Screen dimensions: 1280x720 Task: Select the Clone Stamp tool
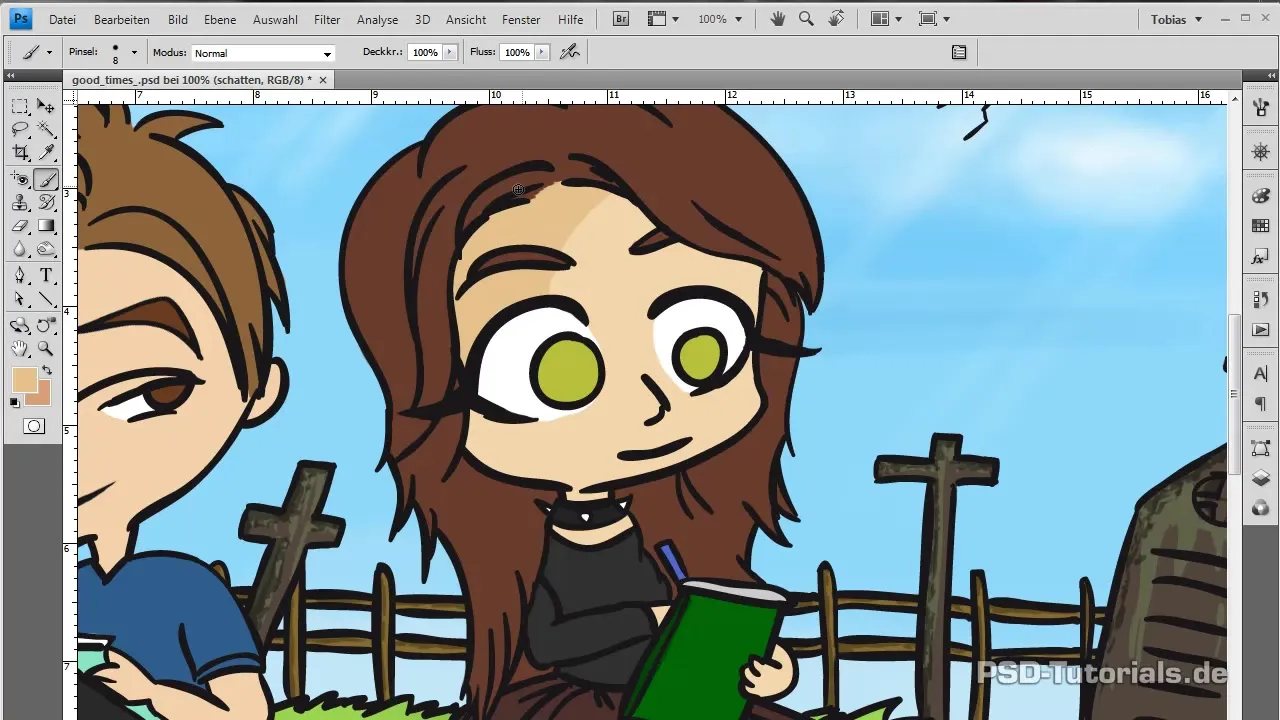pyautogui.click(x=20, y=203)
